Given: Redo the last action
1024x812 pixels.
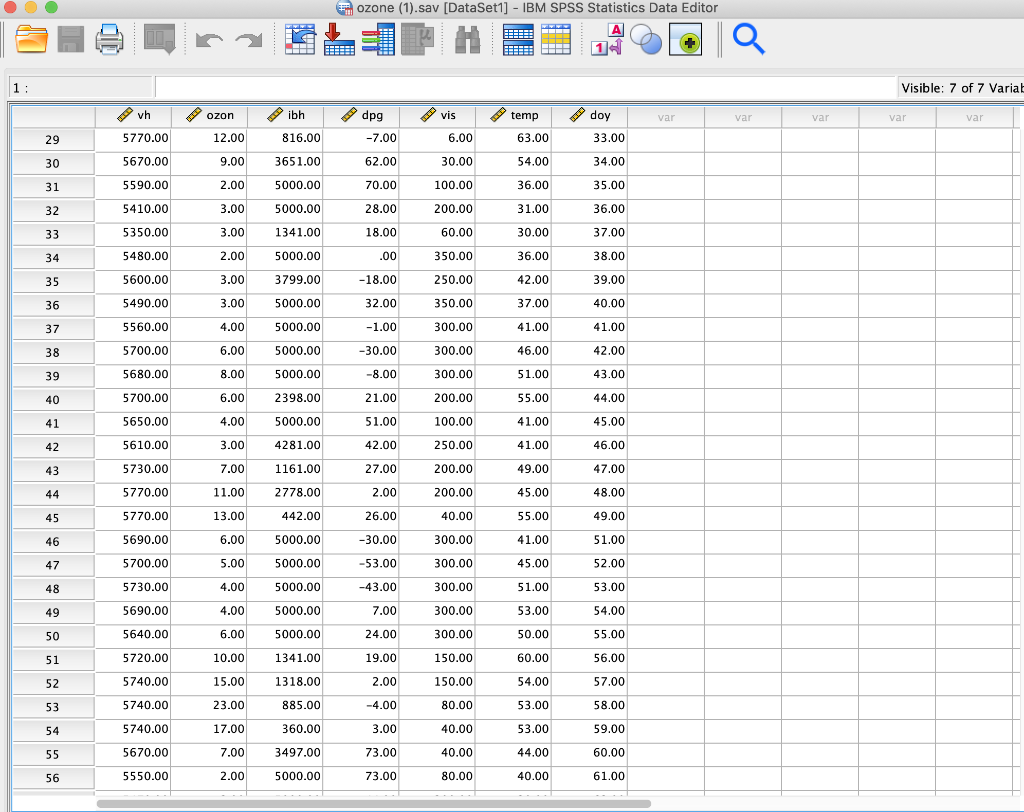Looking at the screenshot, I should 247,40.
